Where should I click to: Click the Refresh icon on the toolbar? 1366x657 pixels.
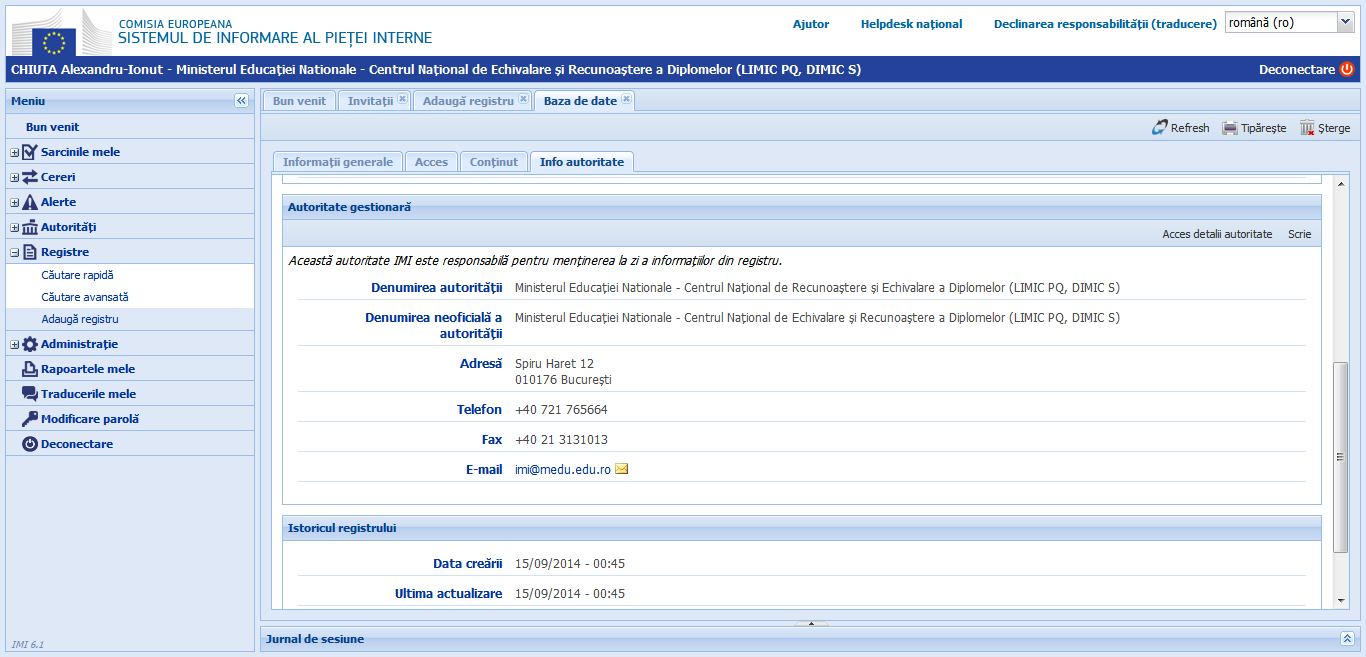tap(1158, 127)
